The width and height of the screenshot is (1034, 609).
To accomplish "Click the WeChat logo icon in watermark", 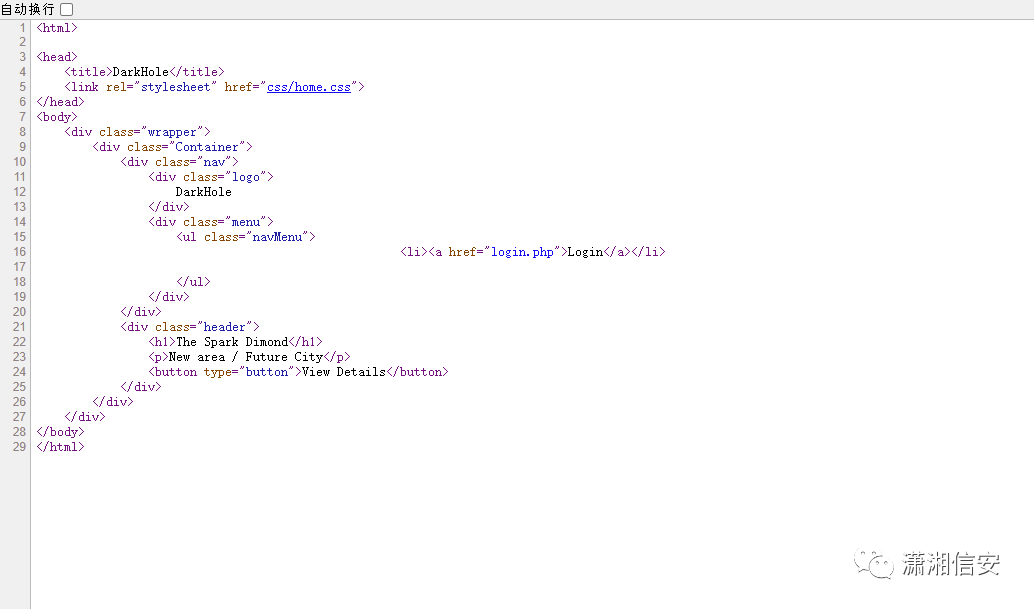I will [x=873, y=565].
